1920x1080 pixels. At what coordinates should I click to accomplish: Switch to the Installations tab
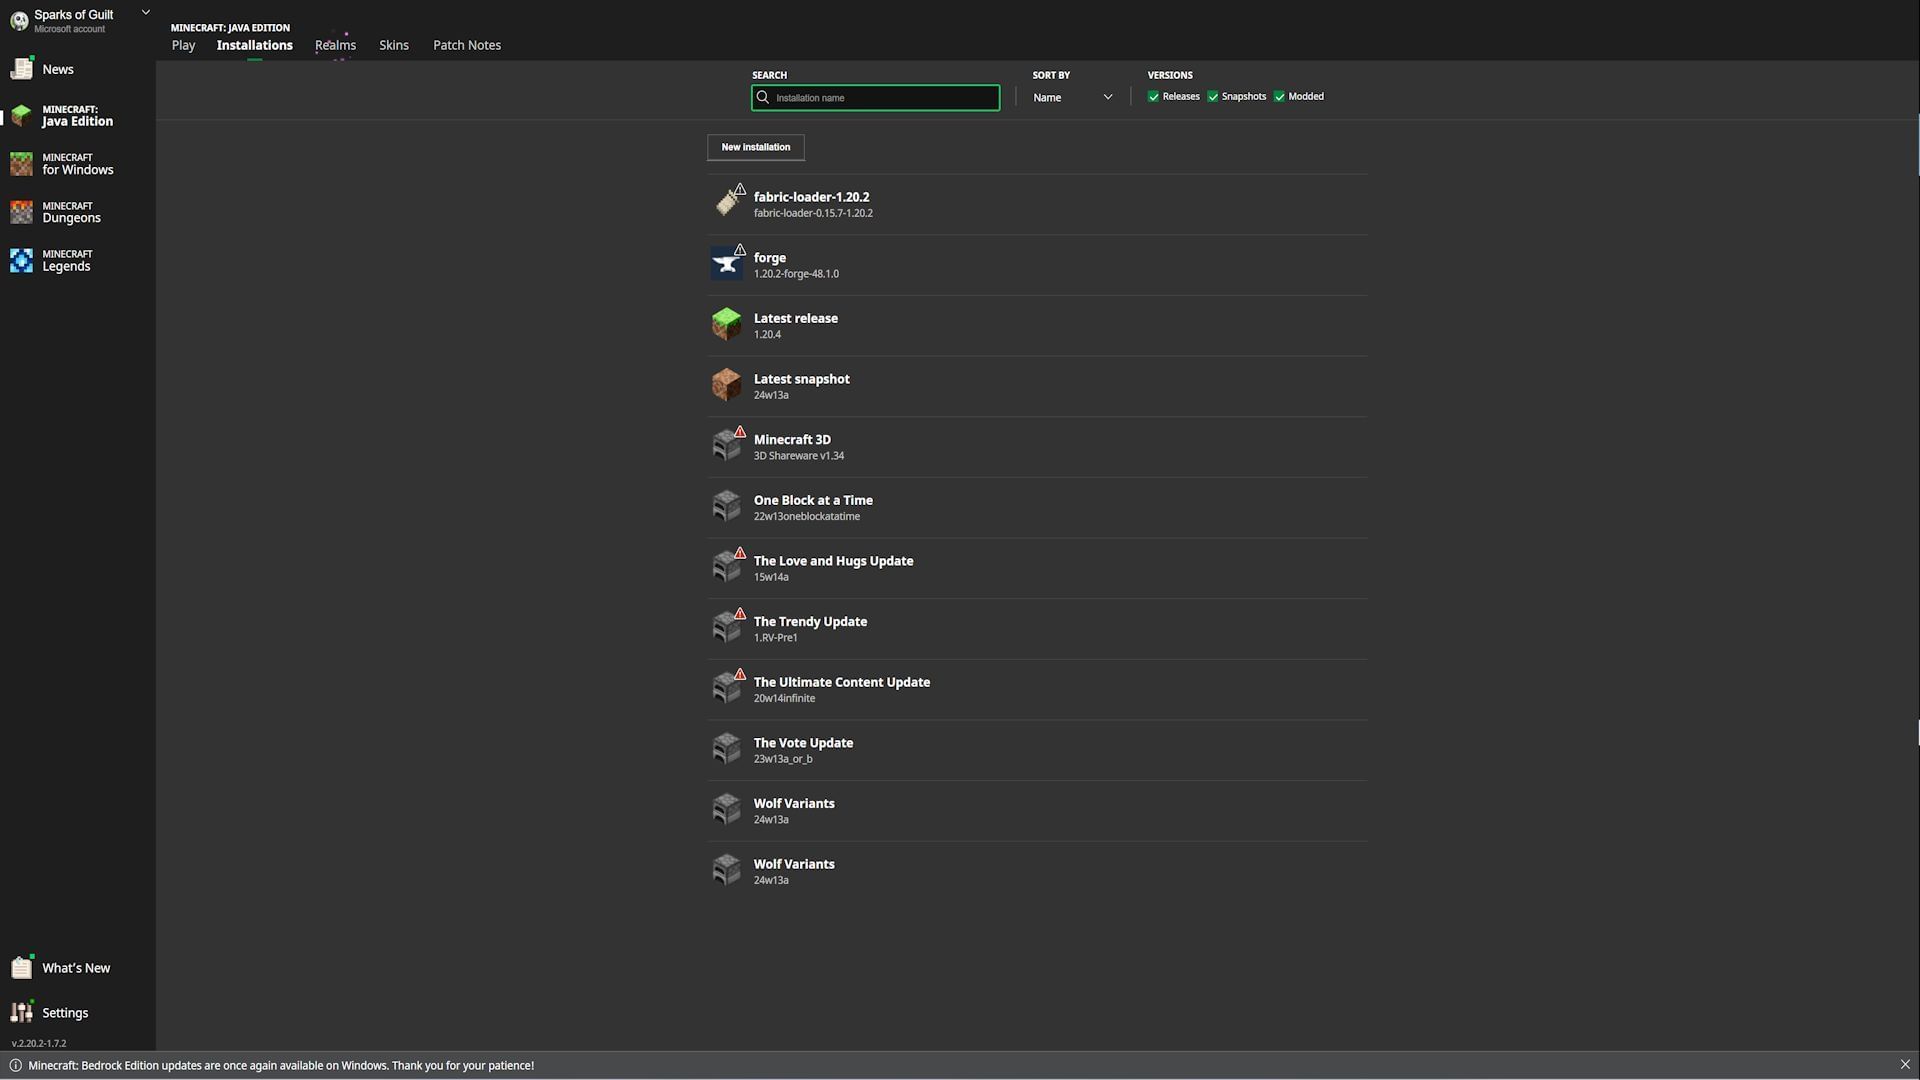(x=255, y=45)
